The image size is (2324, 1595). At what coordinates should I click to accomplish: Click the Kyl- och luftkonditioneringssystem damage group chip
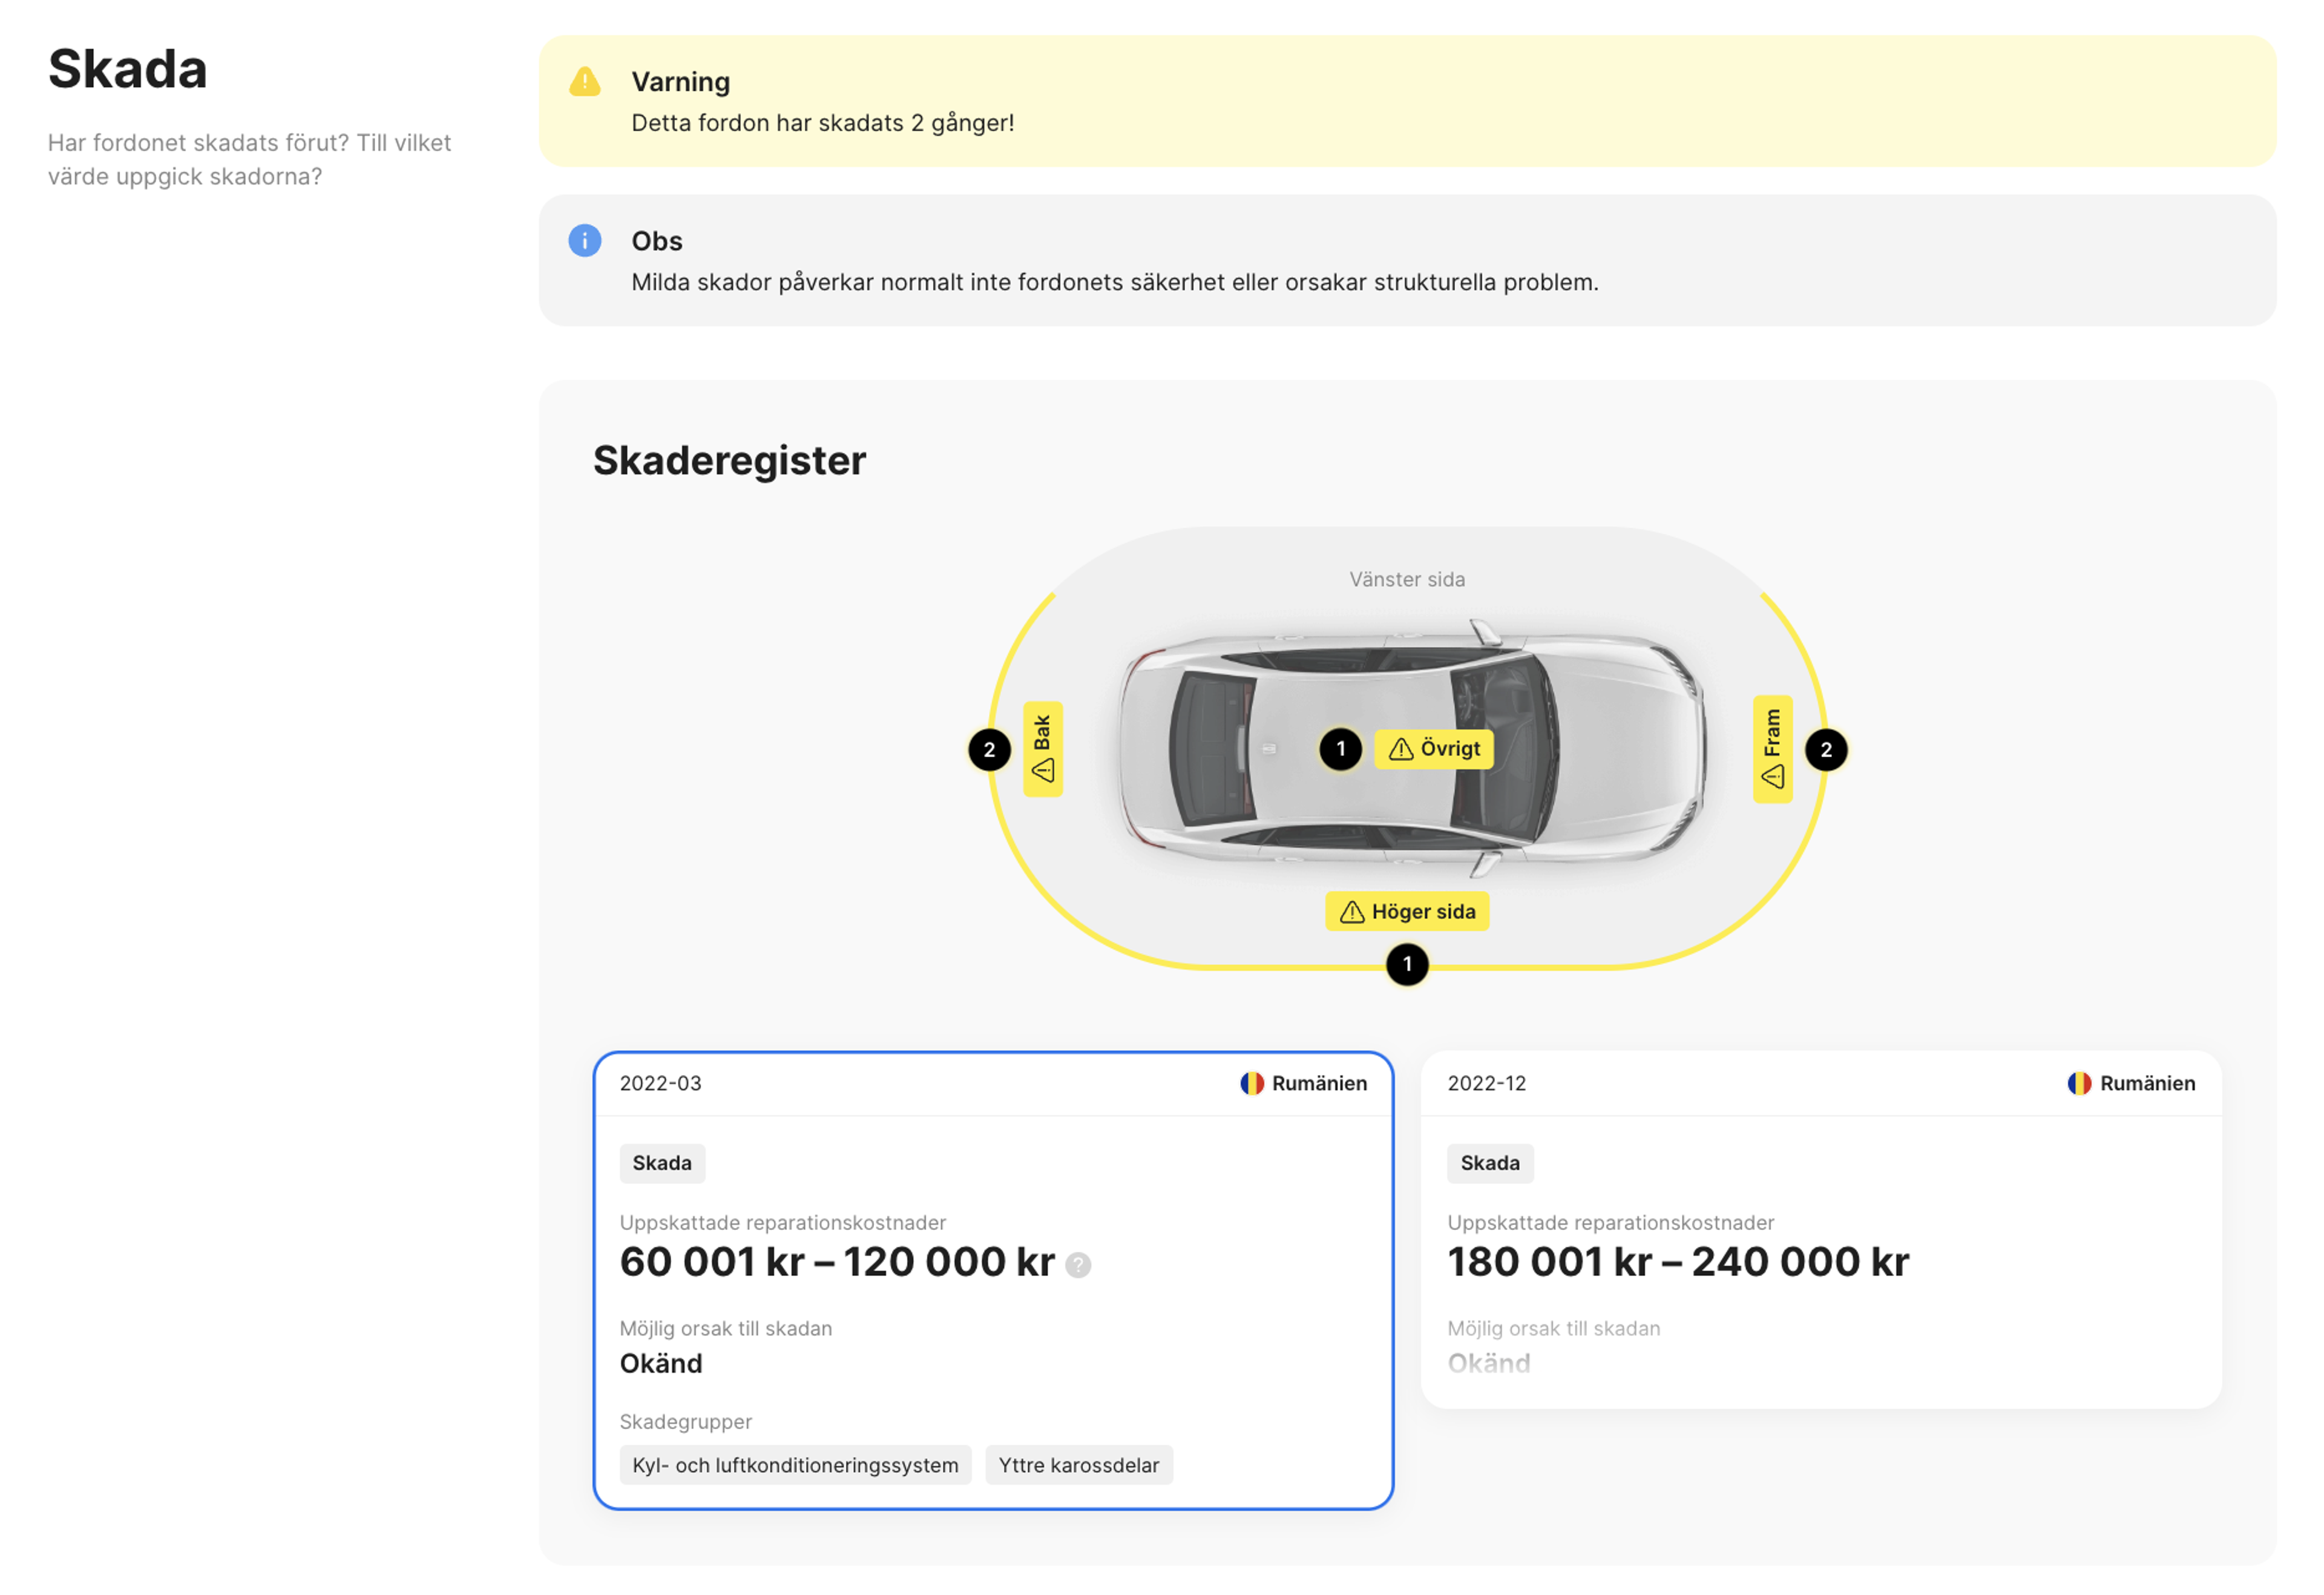[795, 1466]
